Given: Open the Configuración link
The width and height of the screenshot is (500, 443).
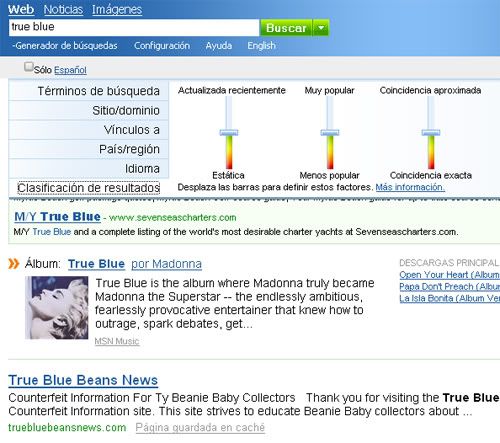Looking at the screenshot, I should tap(162, 46).
